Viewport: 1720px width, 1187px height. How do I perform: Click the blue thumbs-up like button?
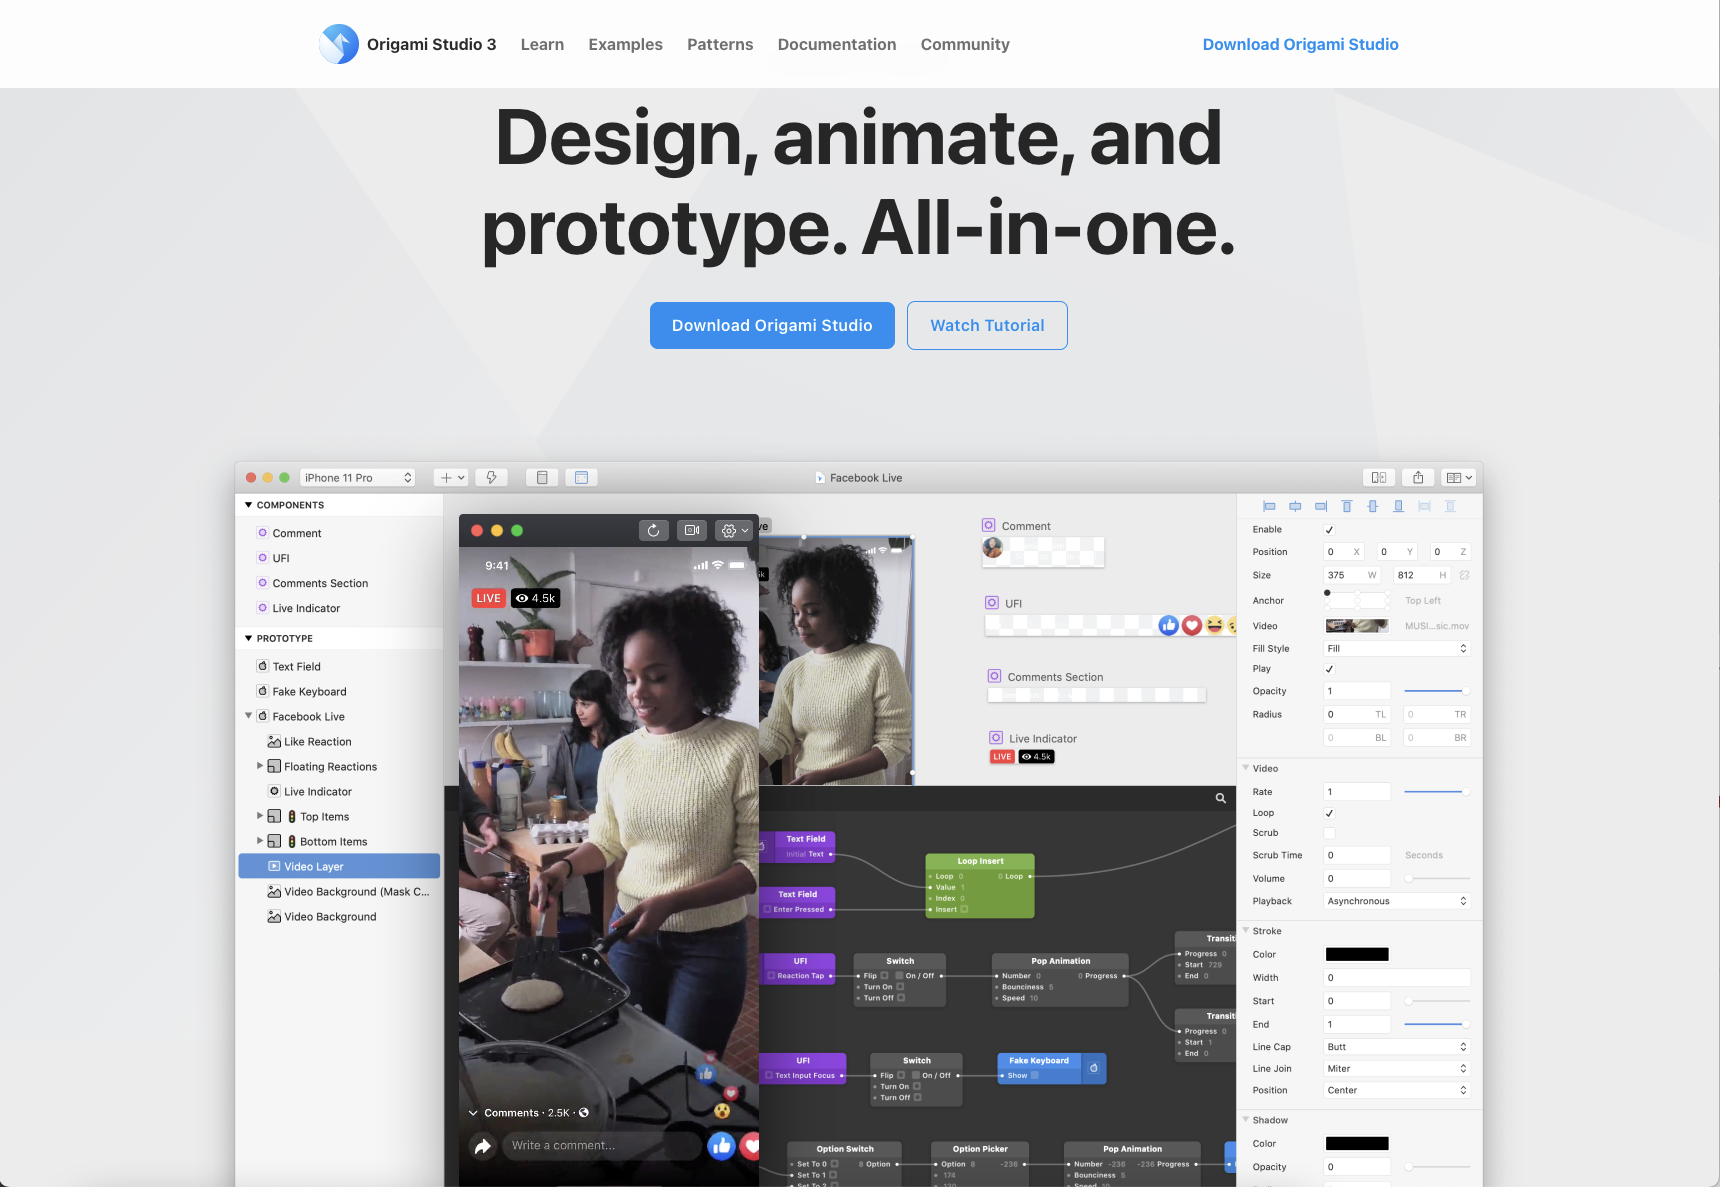point(721,1146)
